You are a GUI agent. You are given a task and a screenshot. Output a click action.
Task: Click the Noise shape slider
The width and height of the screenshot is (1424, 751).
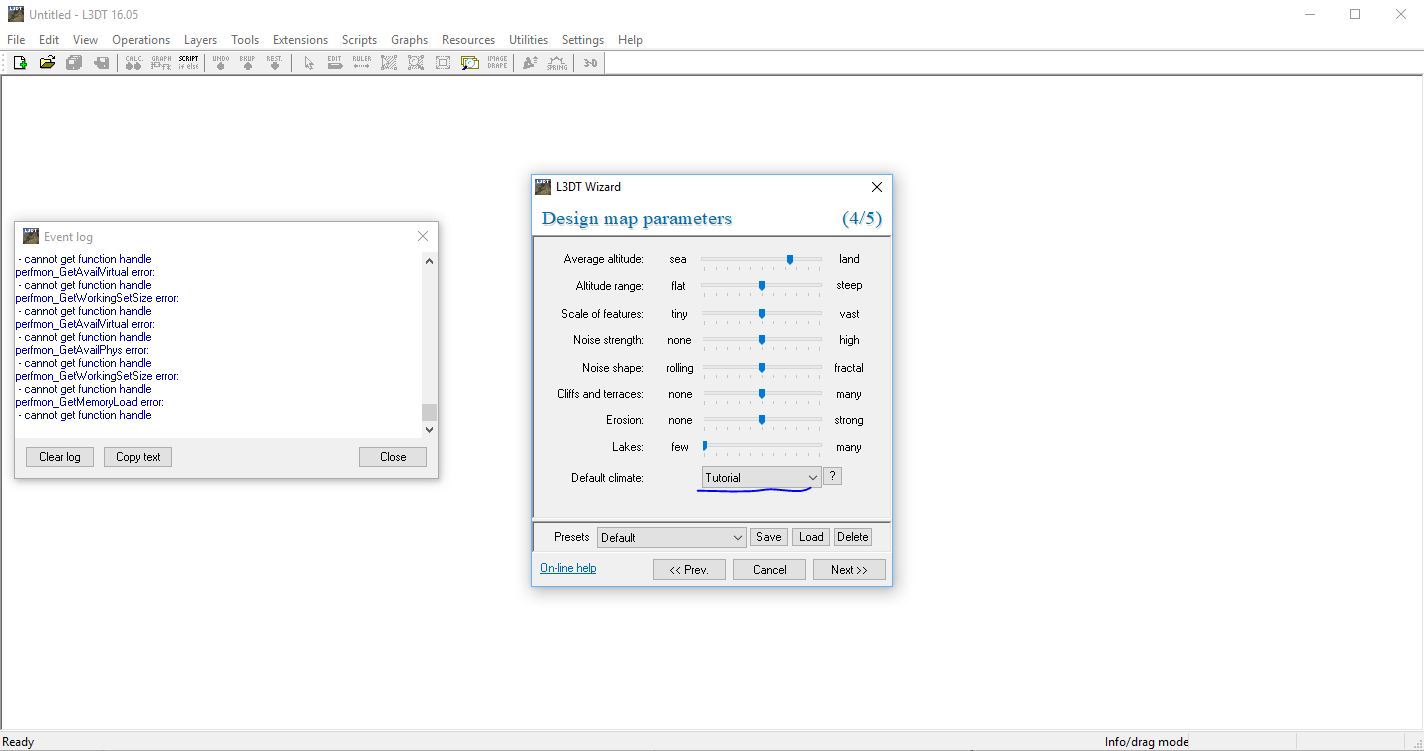coord(761,368)
